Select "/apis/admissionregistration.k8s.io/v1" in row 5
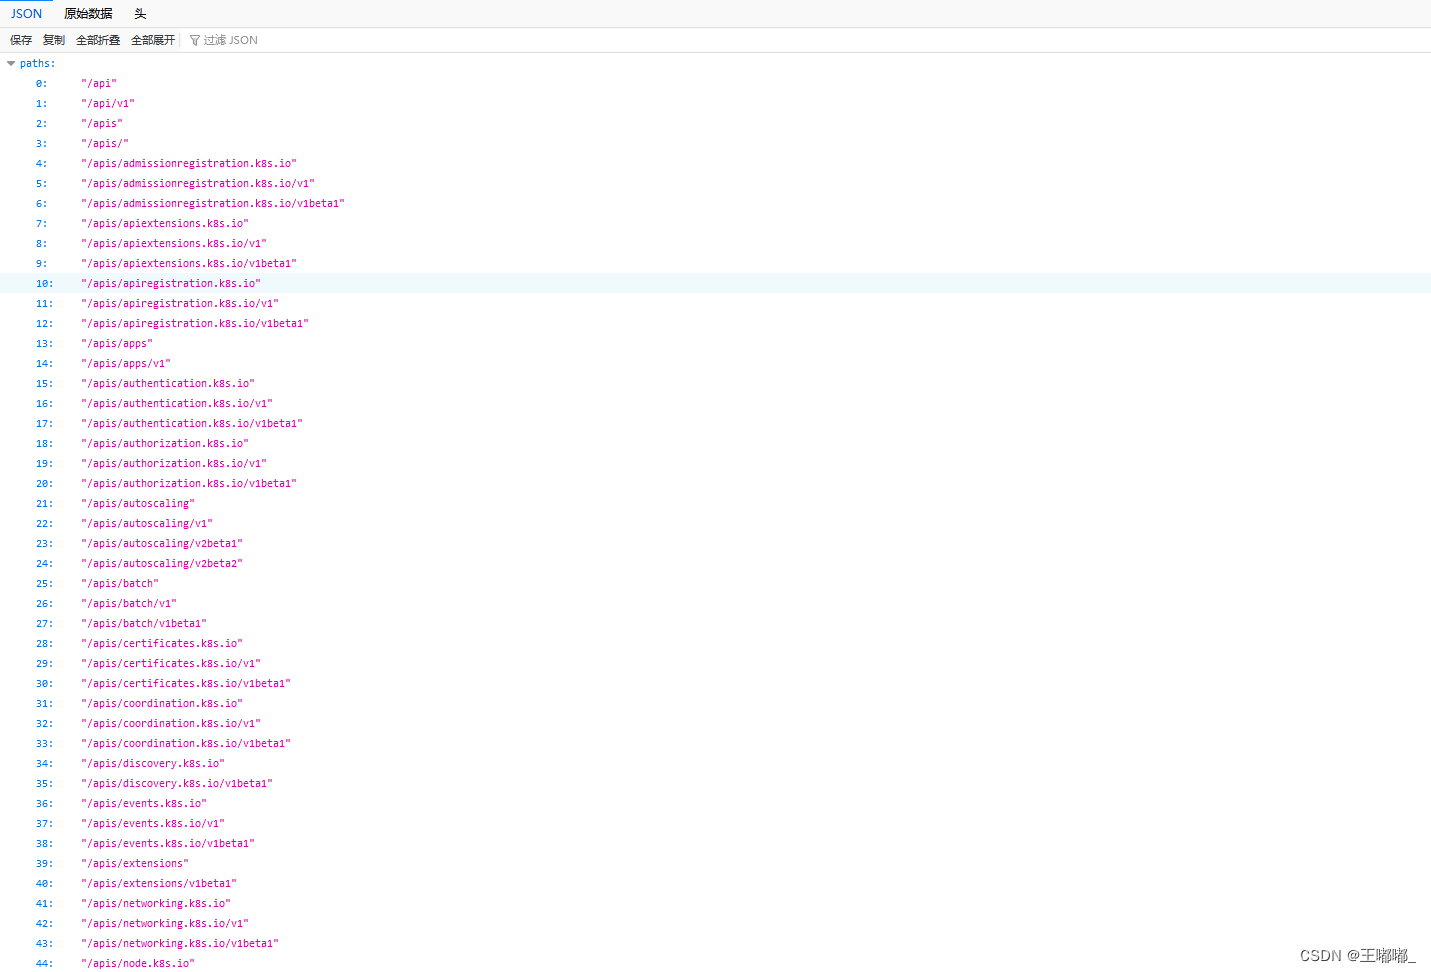This screenshot has height=972, width=1431. click(198, 183)
